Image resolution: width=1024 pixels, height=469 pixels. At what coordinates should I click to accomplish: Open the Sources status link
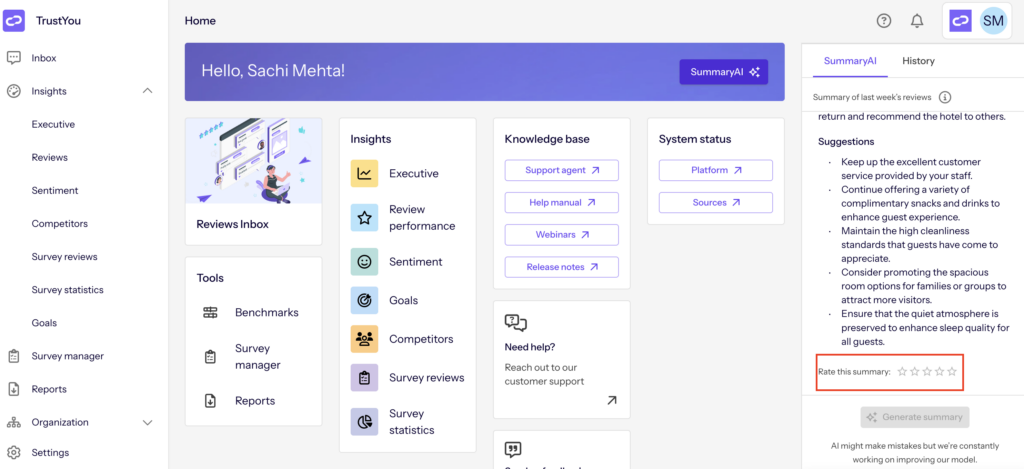coord(716,202)
